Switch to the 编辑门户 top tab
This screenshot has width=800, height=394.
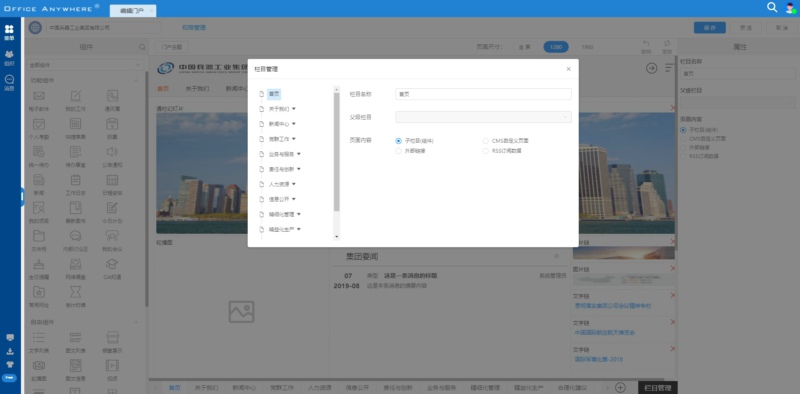pos(132,10)
